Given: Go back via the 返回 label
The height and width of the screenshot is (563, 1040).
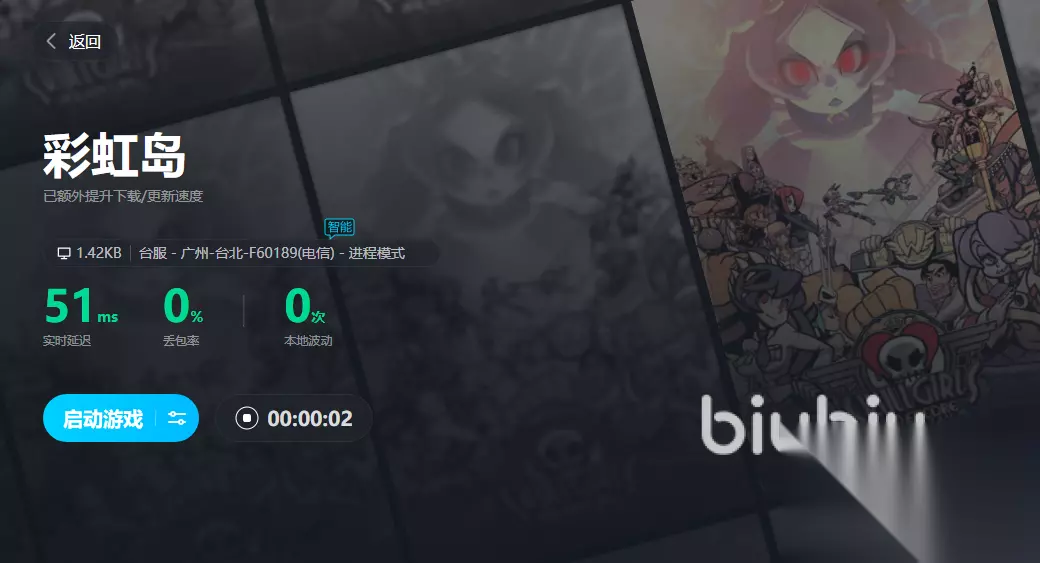Looking at the screenshot, I should pyautogui.click(x=84, y=42).
